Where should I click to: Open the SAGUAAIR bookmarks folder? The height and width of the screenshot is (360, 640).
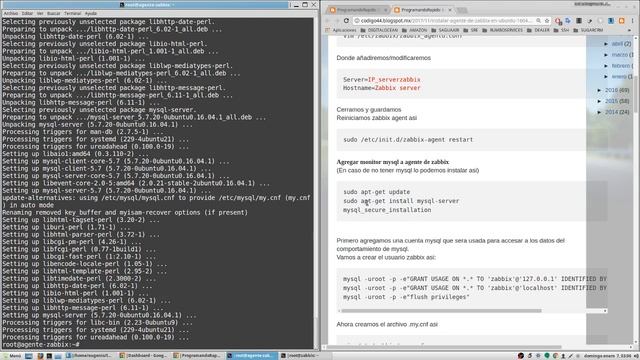445,30
